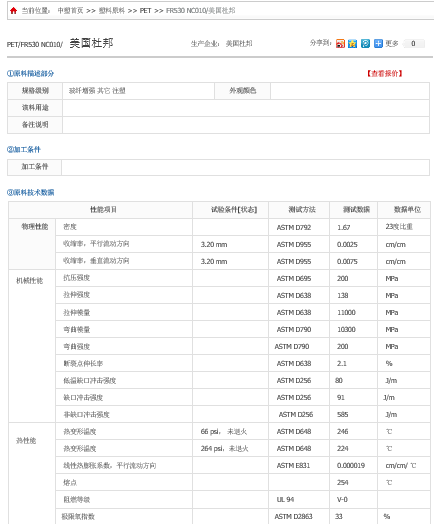Share via the blue Tencent Weibo icon

(x=366, y=43)
